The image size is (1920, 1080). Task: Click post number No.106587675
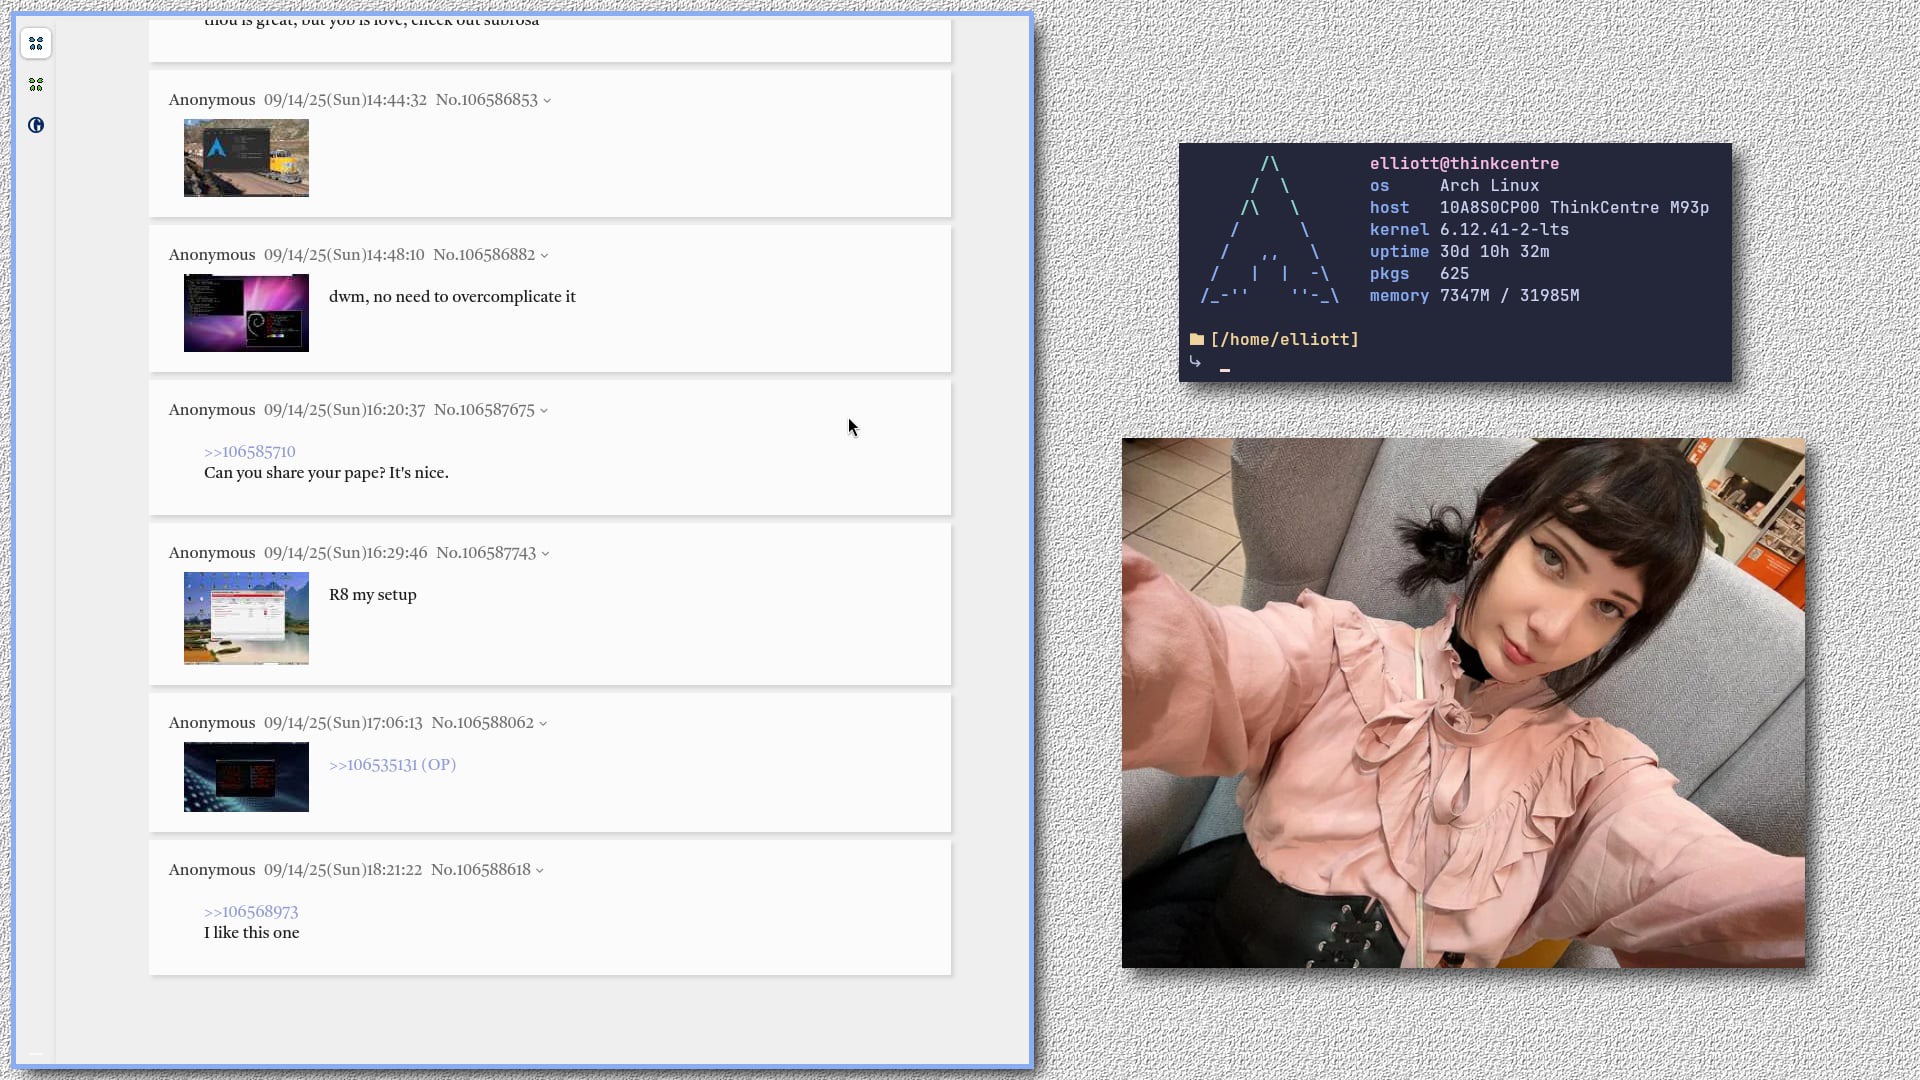tap(484, 410)
